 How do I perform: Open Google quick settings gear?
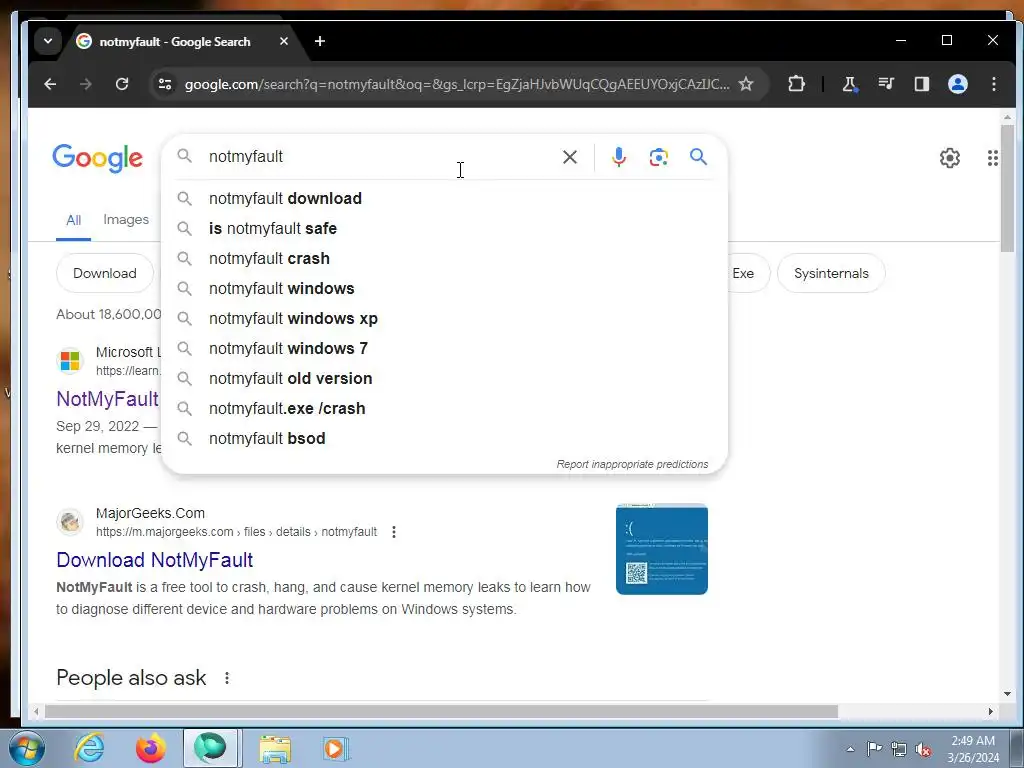[950, 157]
